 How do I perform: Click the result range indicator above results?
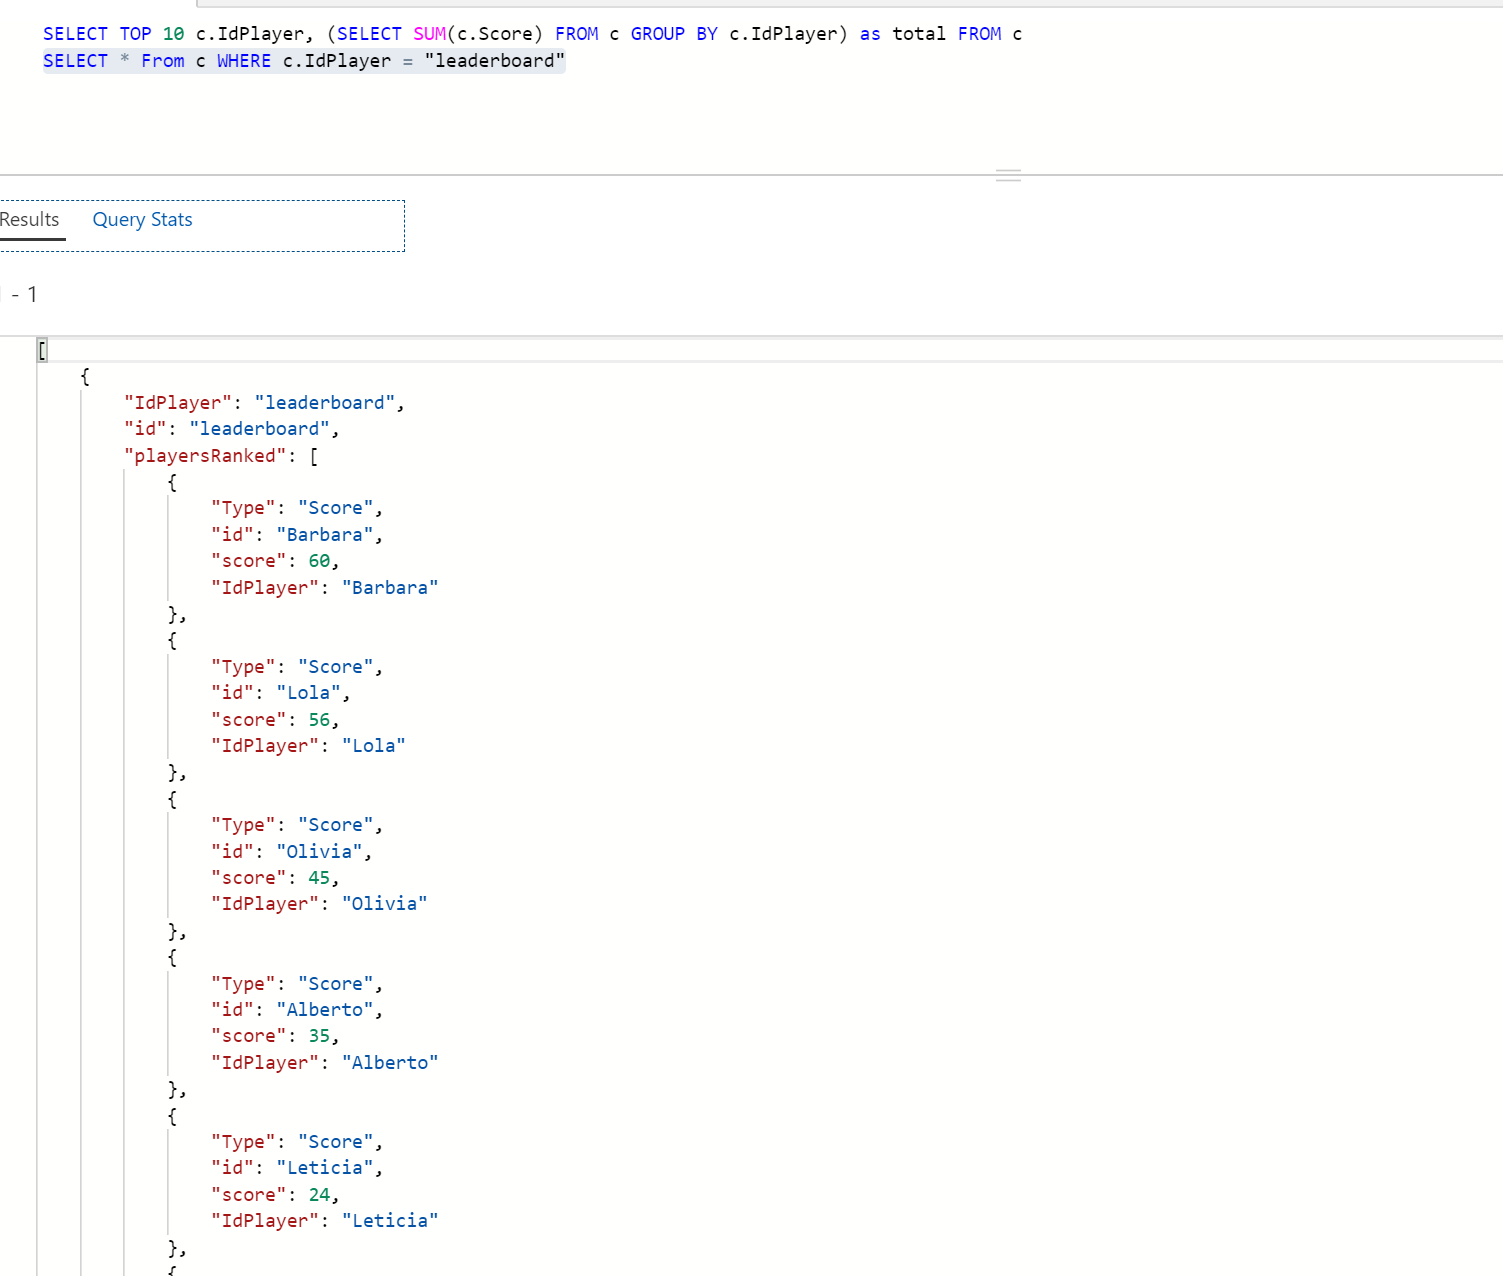click(x=22, y=295)
